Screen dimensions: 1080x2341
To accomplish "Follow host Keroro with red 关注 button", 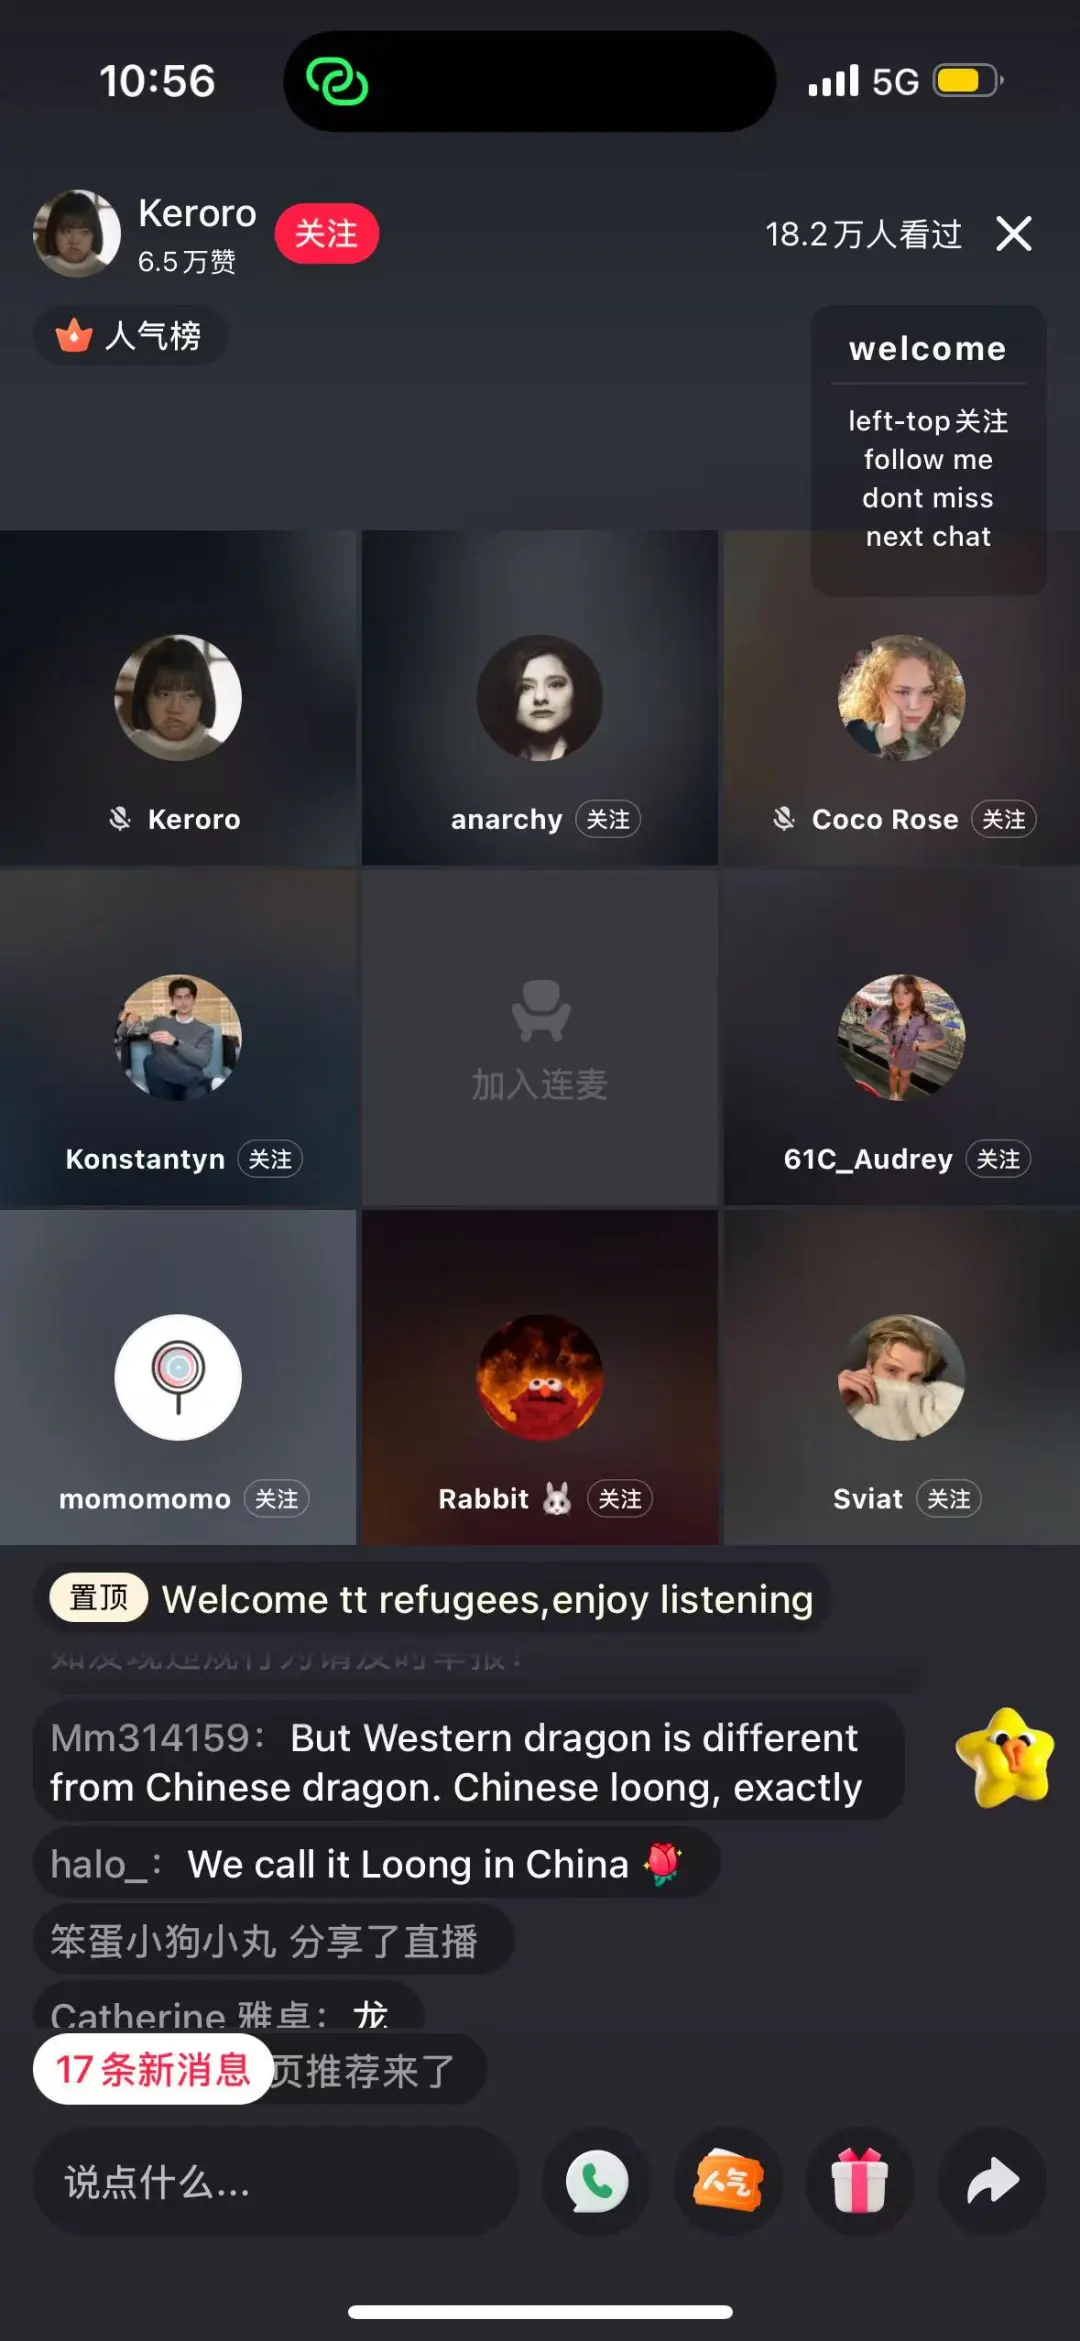I will (326, 233).
